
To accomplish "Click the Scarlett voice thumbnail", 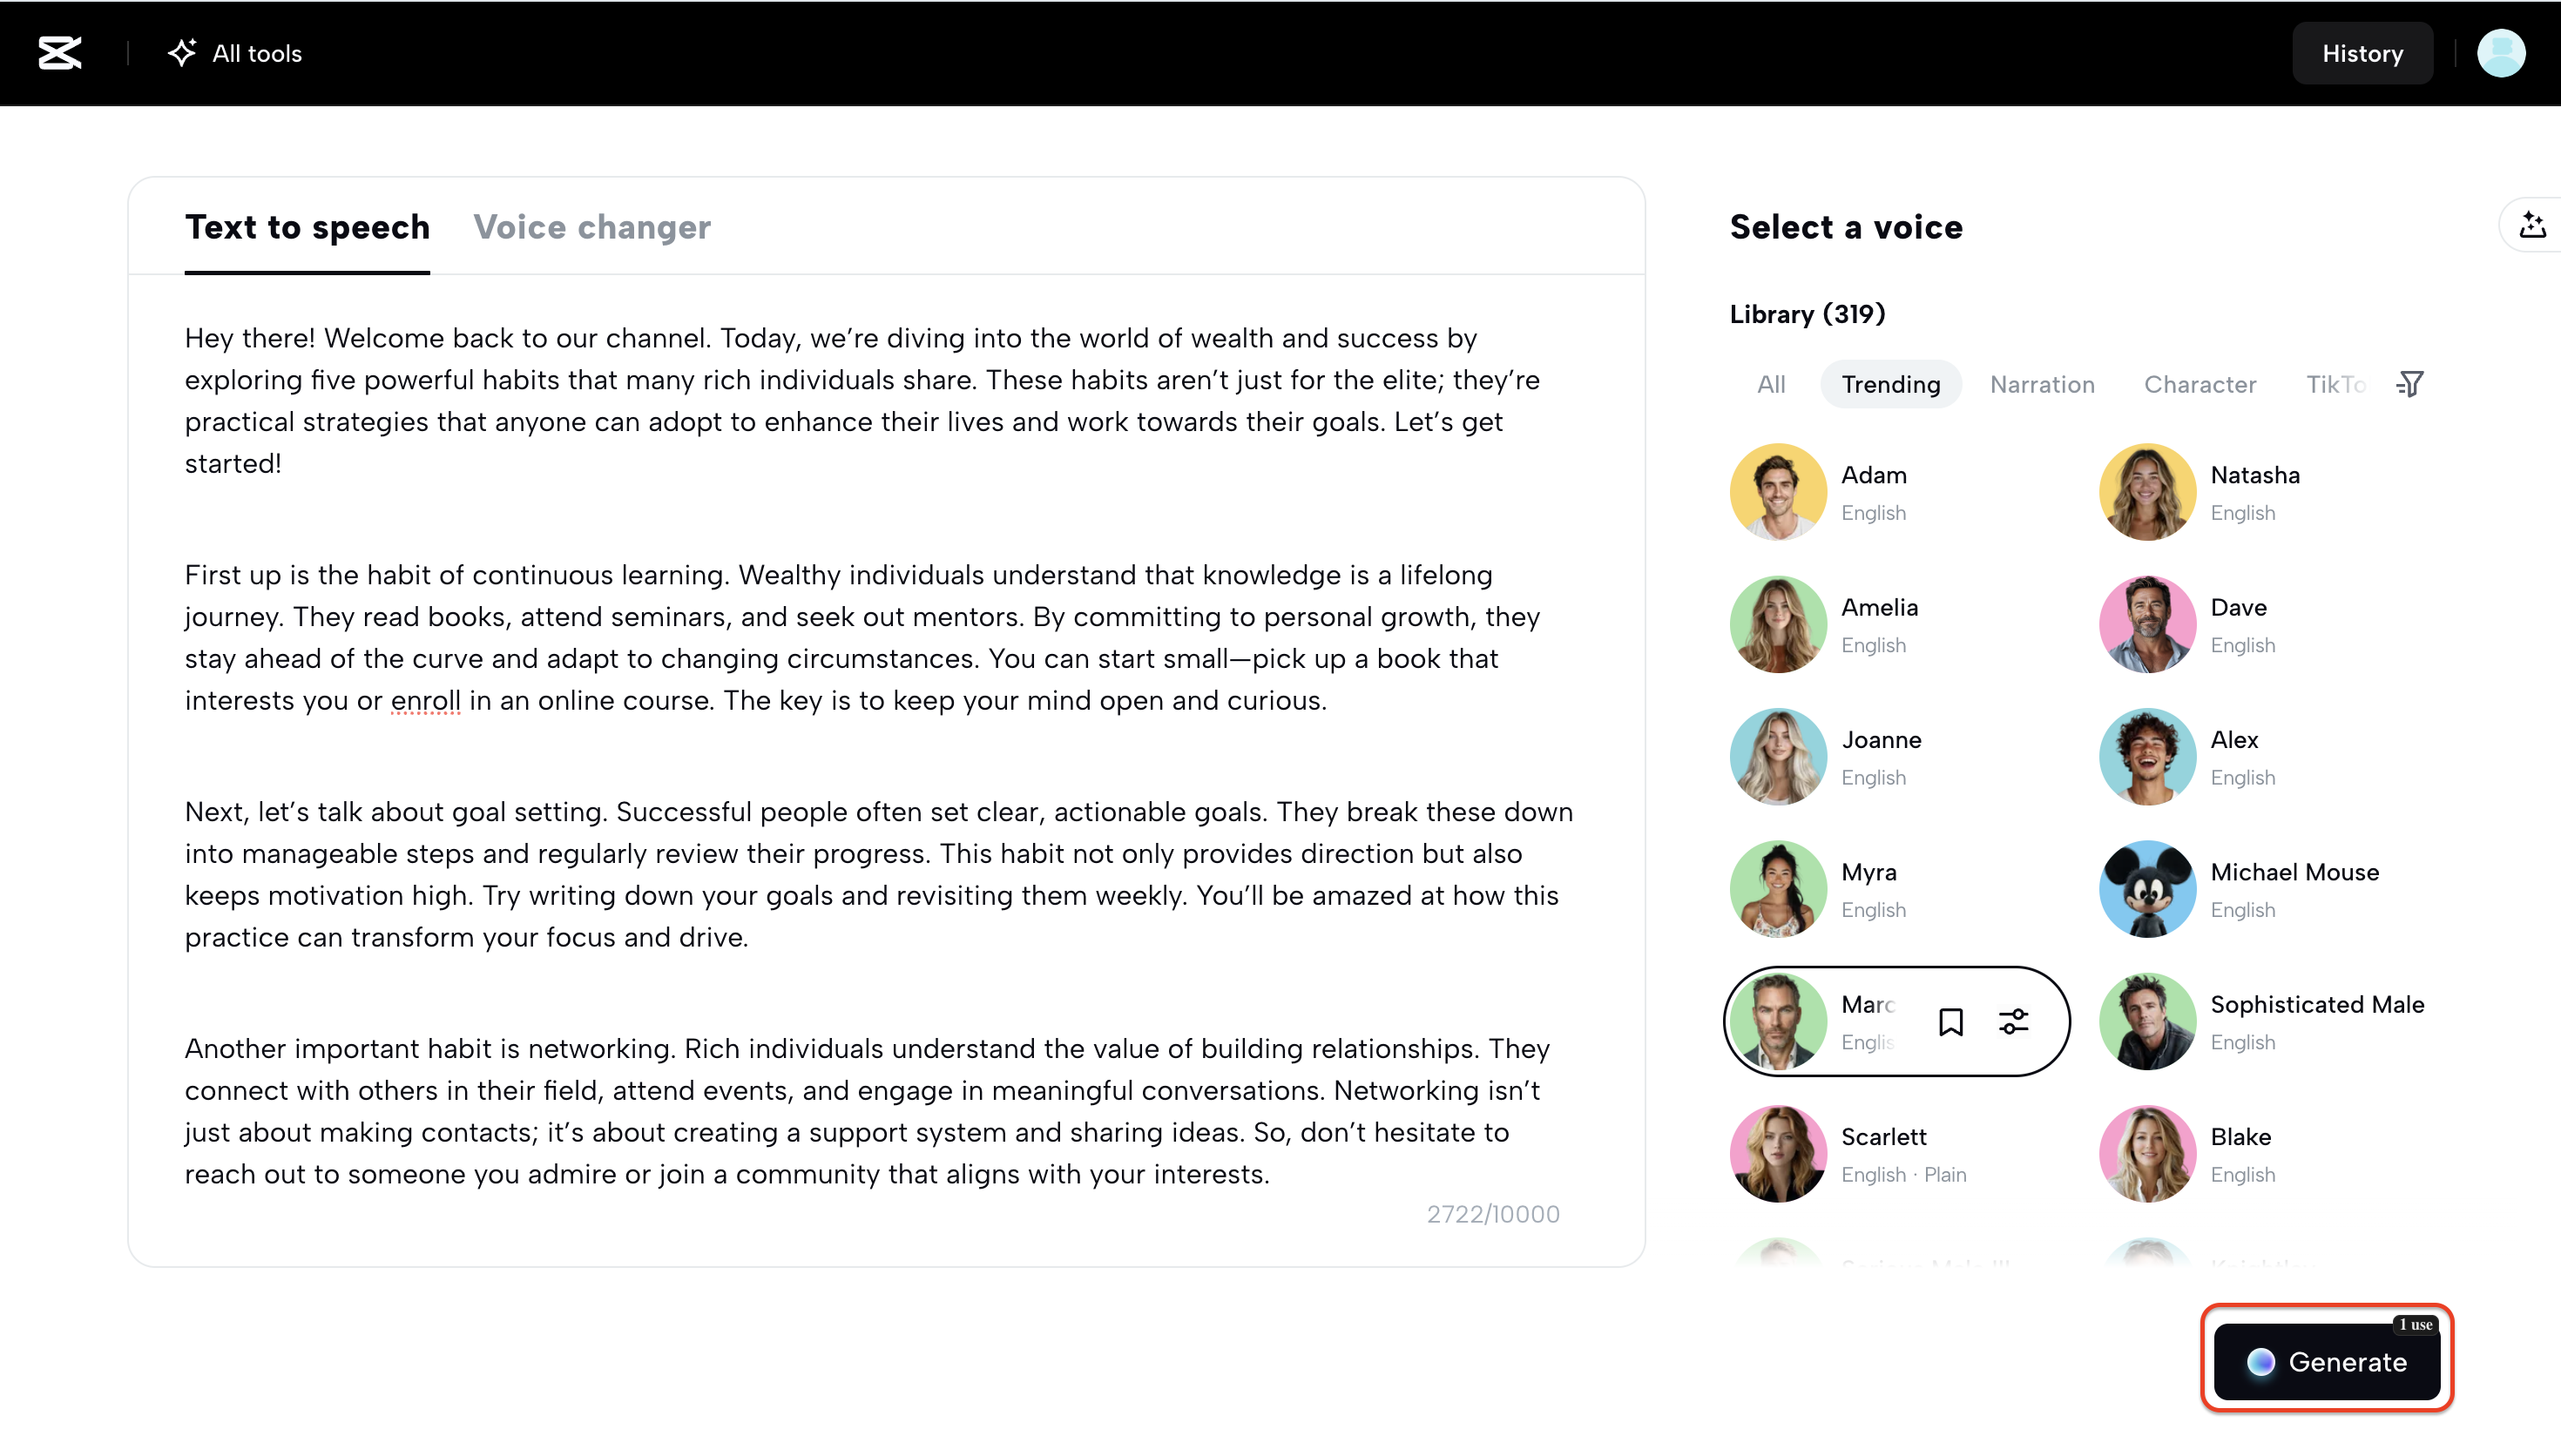I will coord(1777,1153).
